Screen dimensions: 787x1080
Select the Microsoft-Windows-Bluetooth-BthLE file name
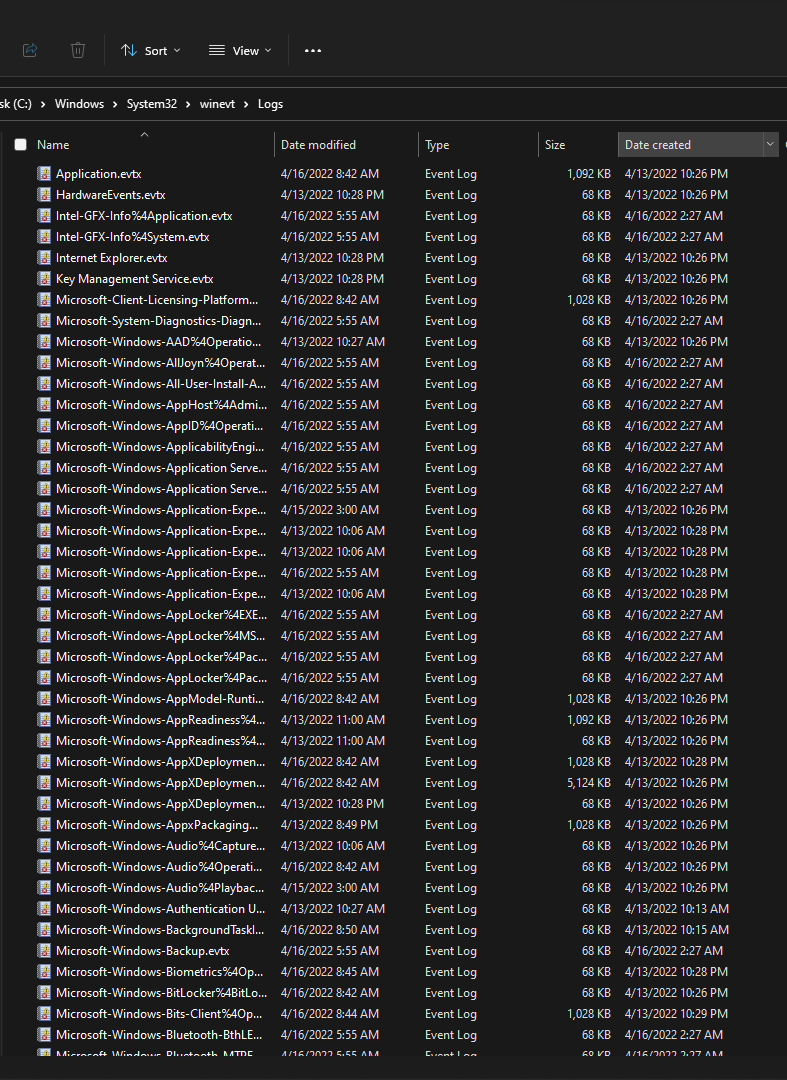(x=160, y=1035)
